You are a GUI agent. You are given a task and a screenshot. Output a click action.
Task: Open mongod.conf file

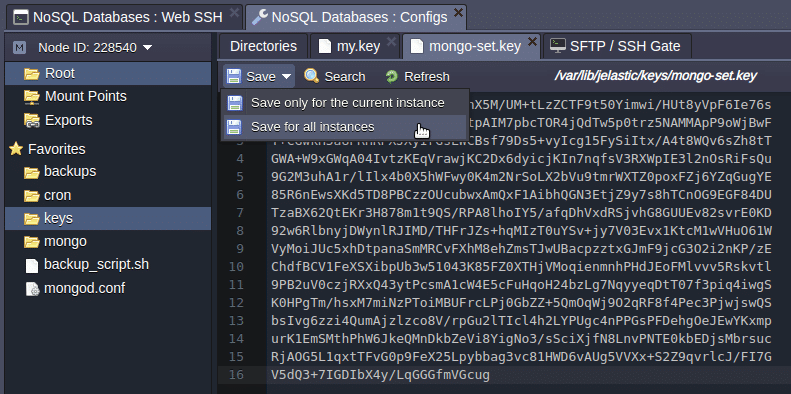point(84,288)
